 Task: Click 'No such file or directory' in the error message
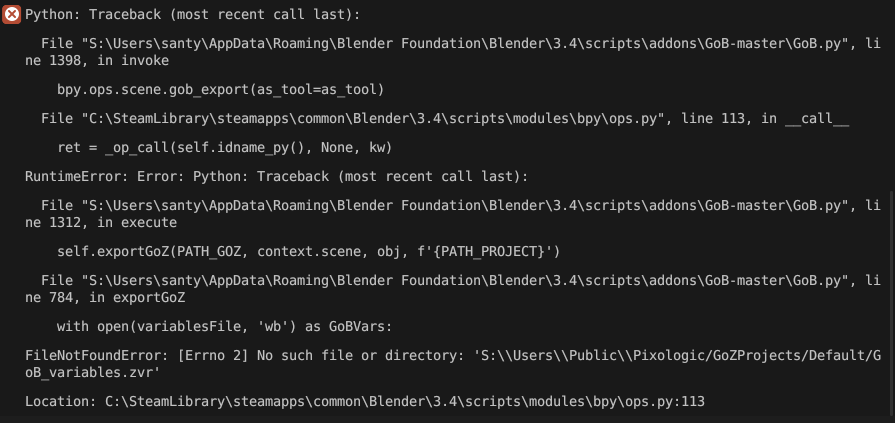(357, 356)
